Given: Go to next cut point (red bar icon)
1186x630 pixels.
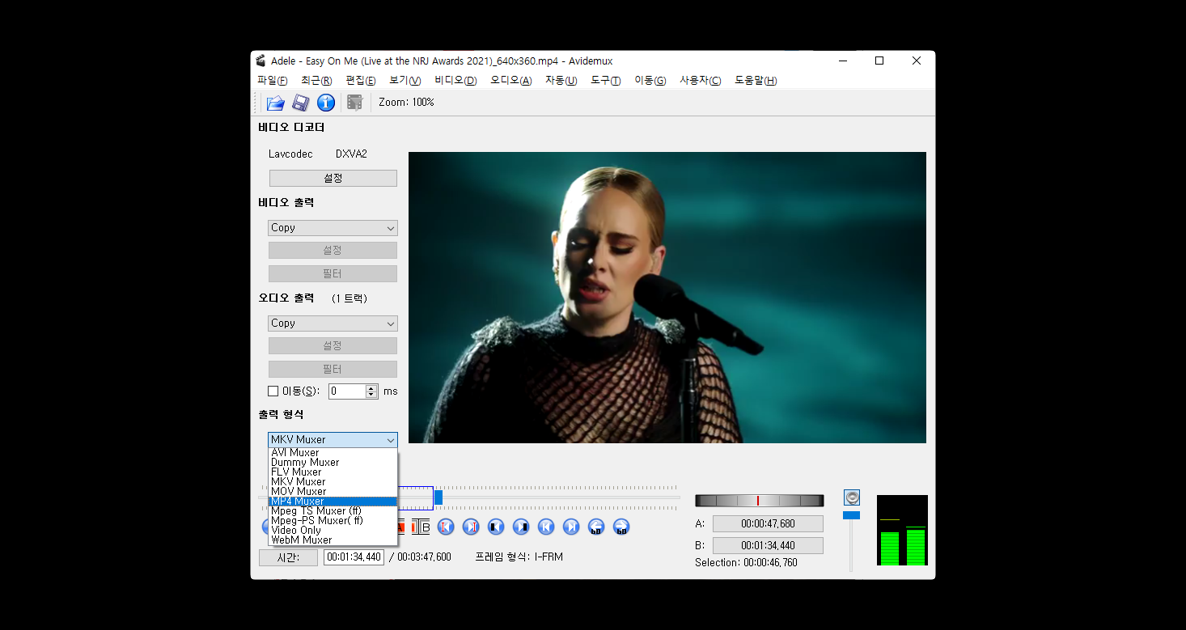Looking at the screenshot, I should coord(470,527).
